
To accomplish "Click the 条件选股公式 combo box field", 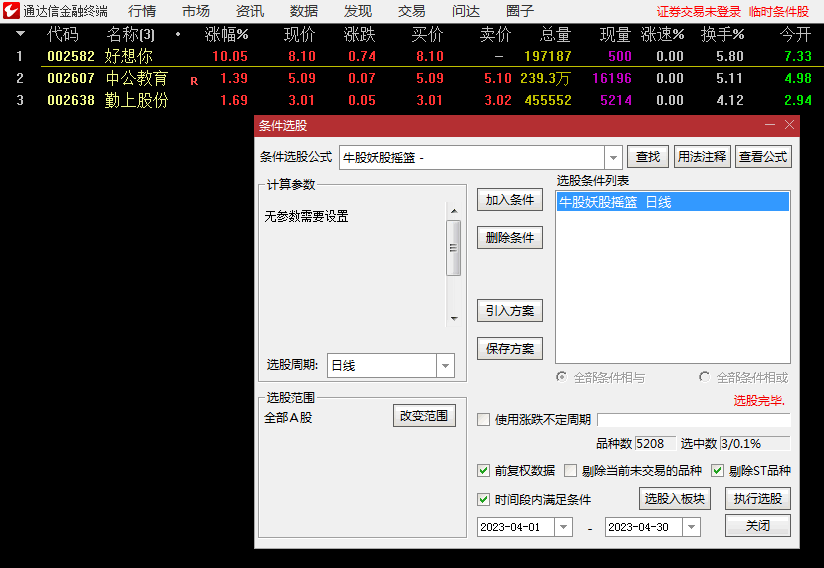I will click(472, 157).
